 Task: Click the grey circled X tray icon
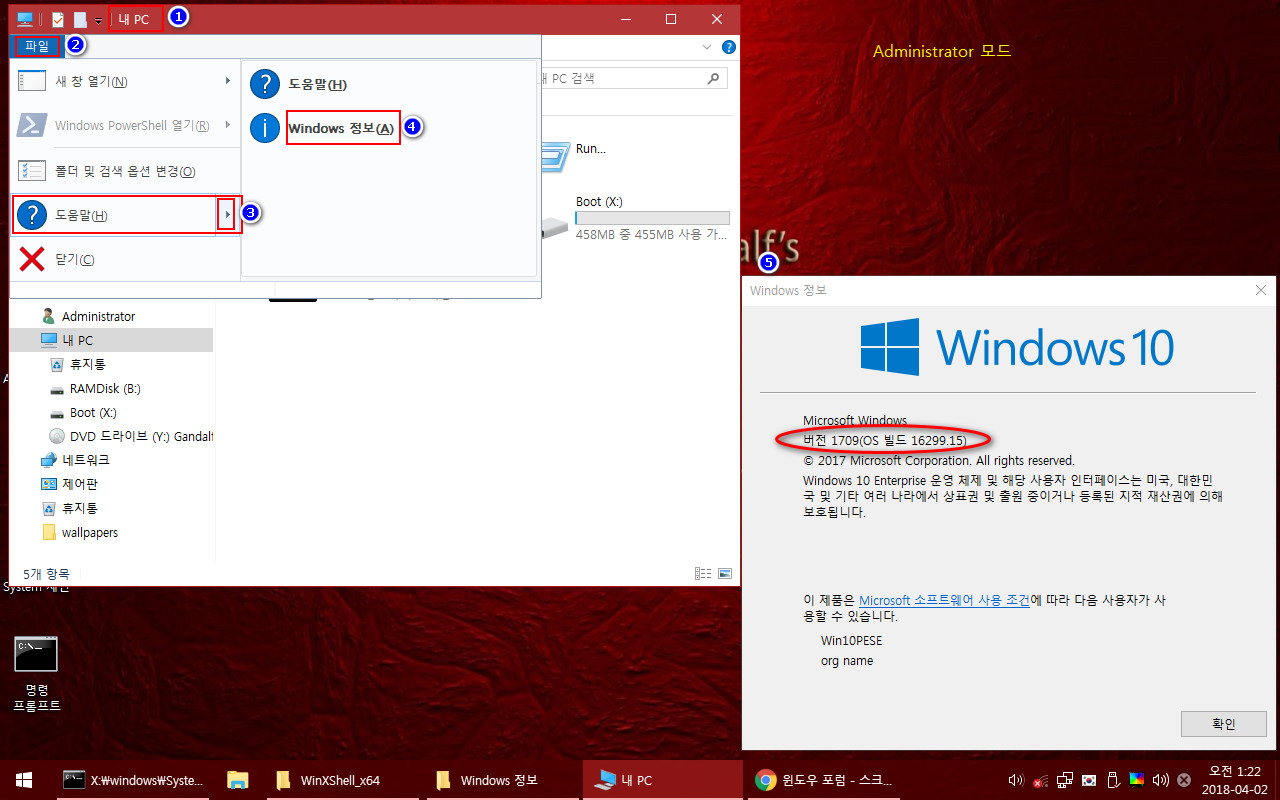(x=1184, y=780)
